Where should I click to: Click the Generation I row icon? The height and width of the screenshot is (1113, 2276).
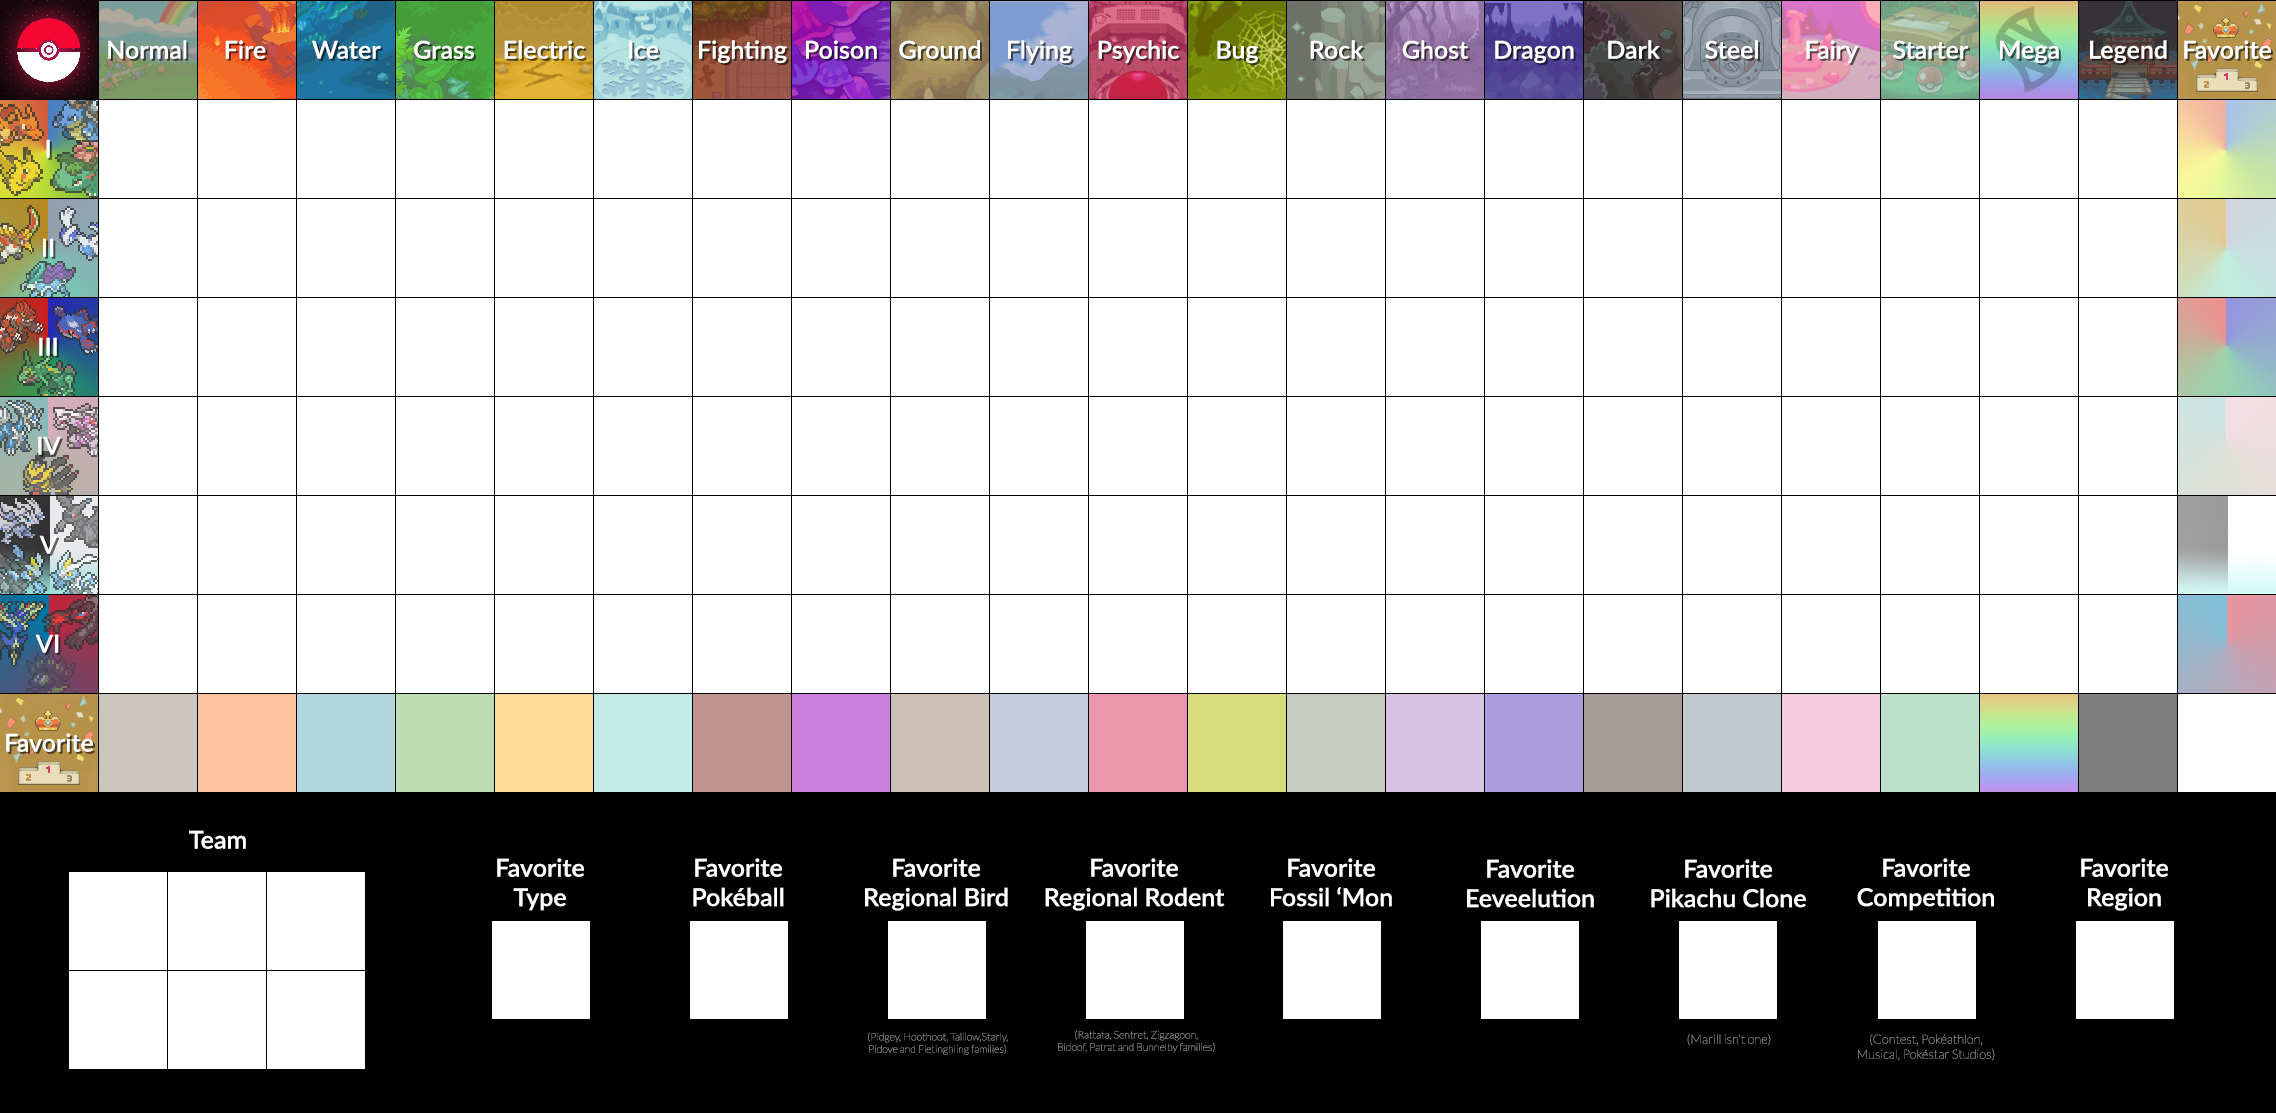[x=49, y=149]
